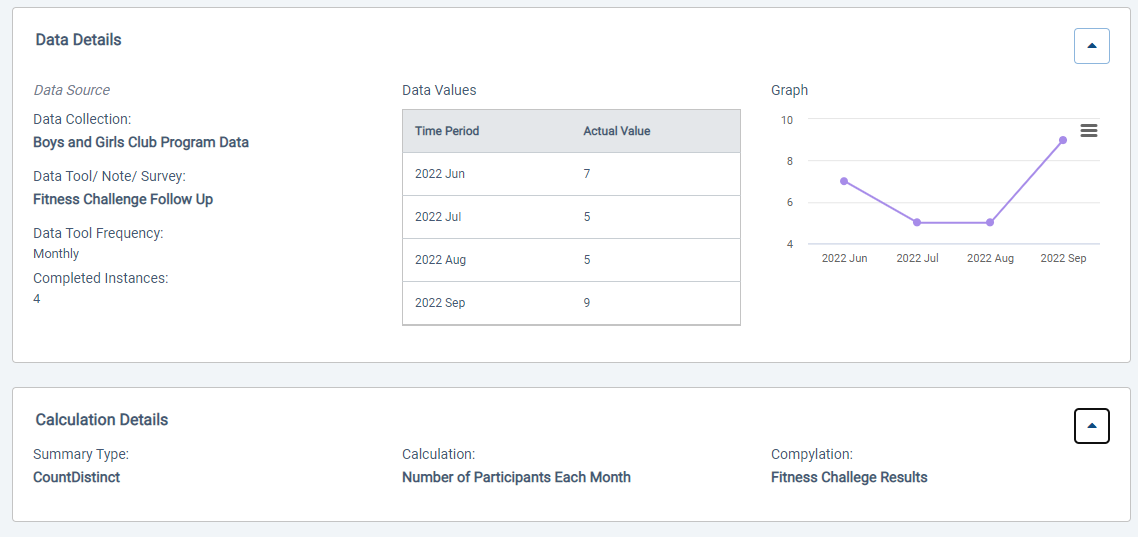Select the 2022 Sep graph data point
Screen dimensions: 1138x537
pyautogui.click(x=1063, y=140)
